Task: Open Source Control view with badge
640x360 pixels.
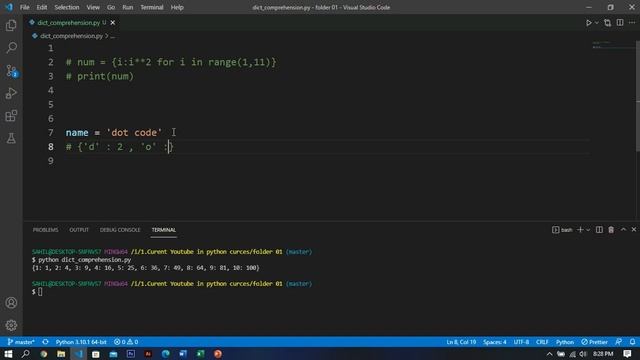Action: coord(11,71)
